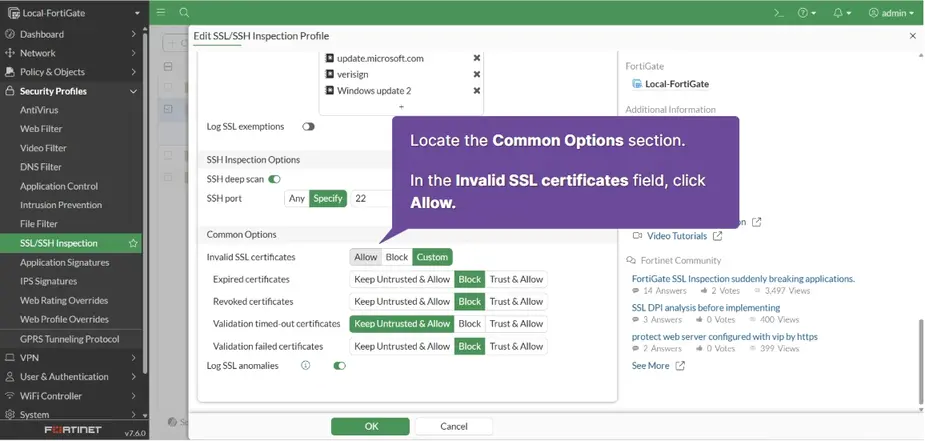Toggle Log SSL anomalies switch
The height and width of the screenshot is (441, 925).
[x=339, y=366]
